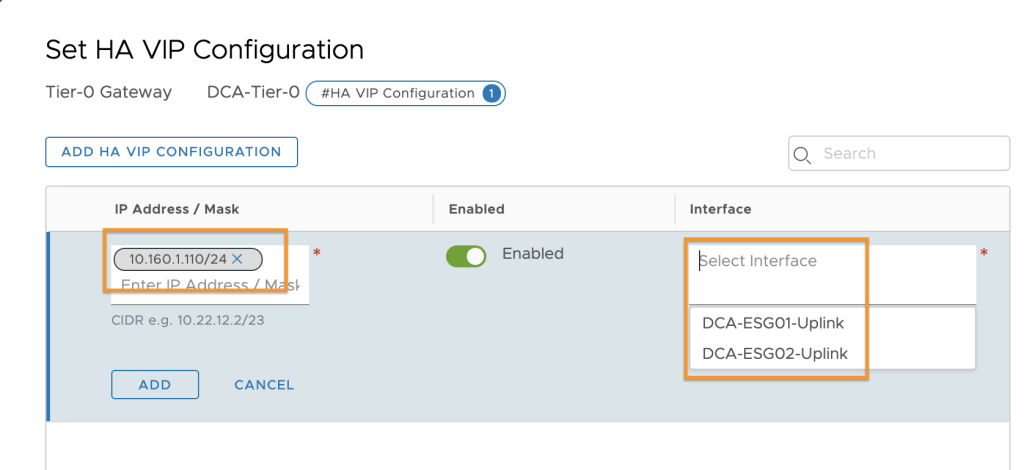This screenshot has width=1024, height=470.
Task: Select the 10.160.1.110/24 address chip
Action: pyautogui.click(x=178, y=259)
